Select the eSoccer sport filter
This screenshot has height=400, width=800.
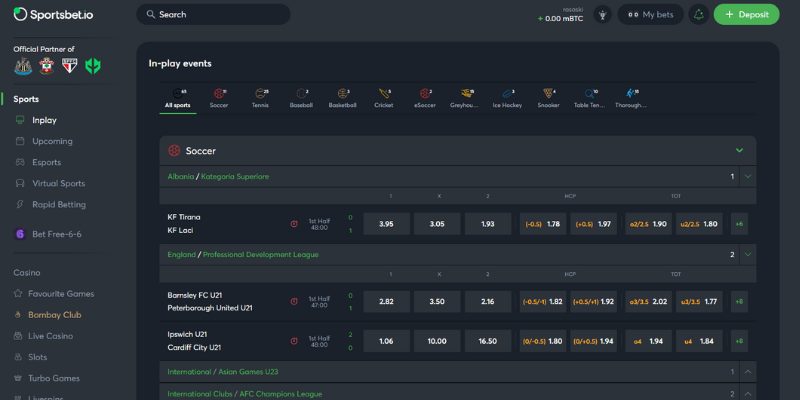pyautogui.click(x=425, y=98)
